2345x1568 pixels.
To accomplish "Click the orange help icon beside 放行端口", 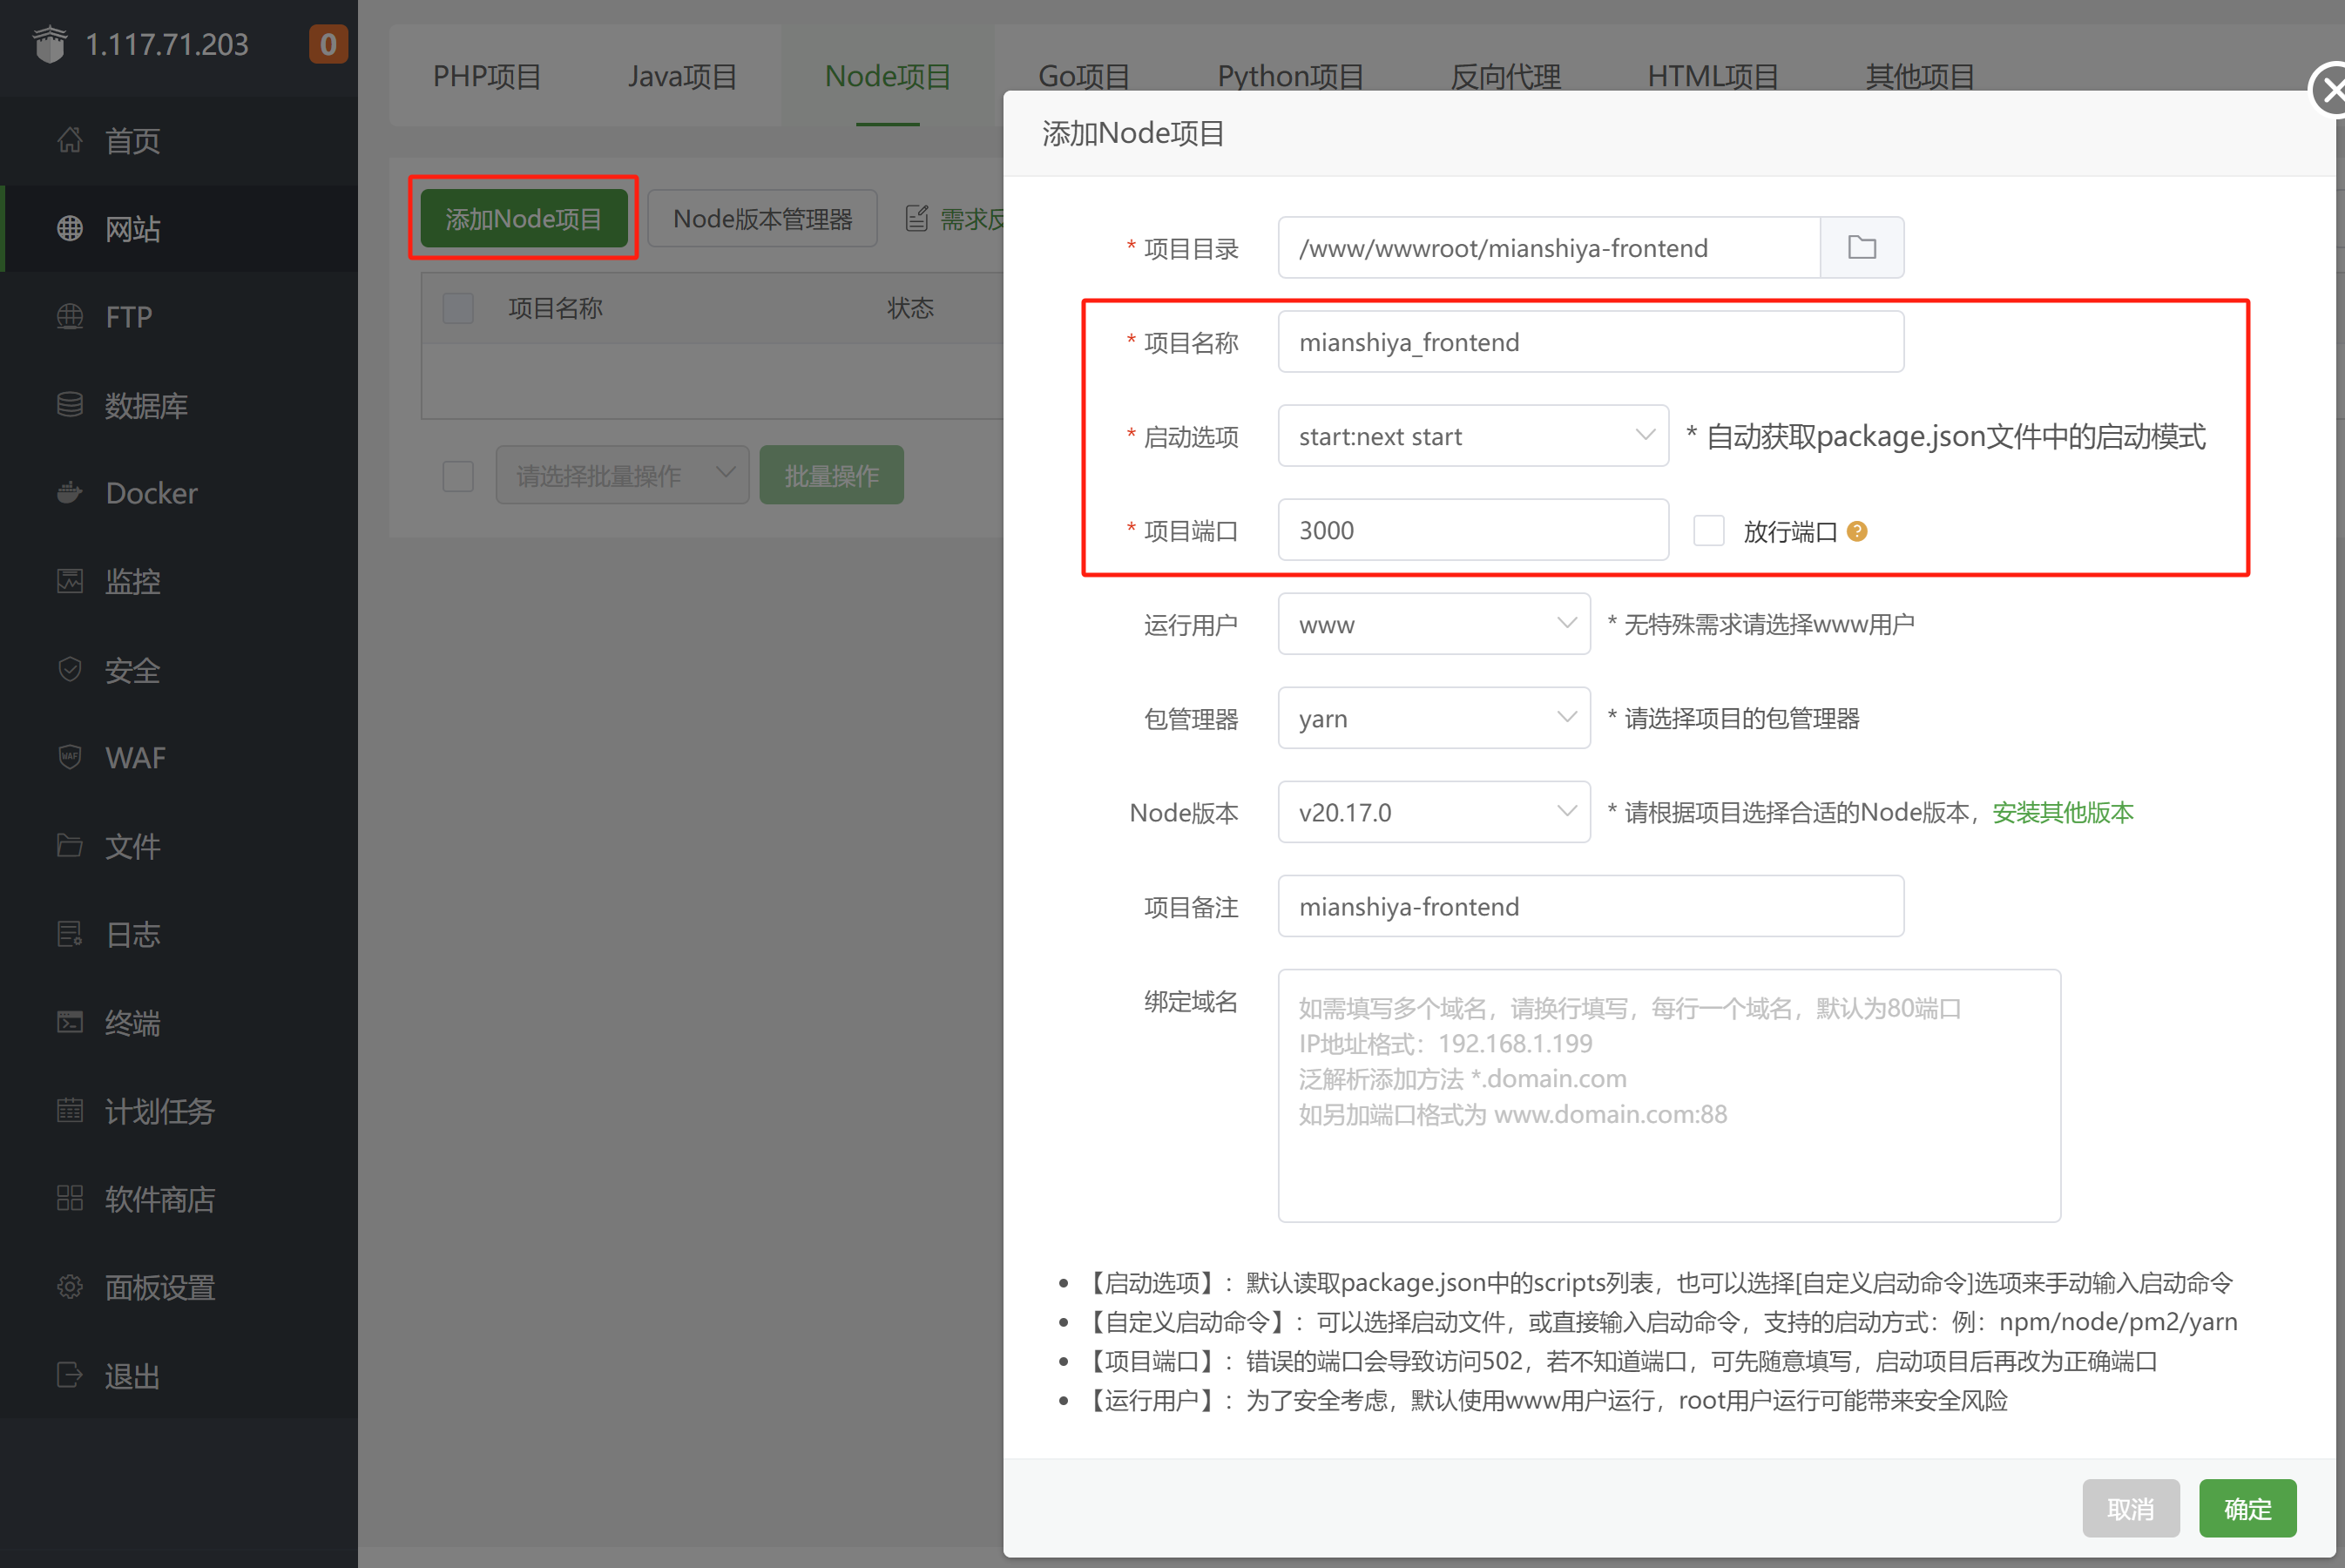I will click(1857, 531).
